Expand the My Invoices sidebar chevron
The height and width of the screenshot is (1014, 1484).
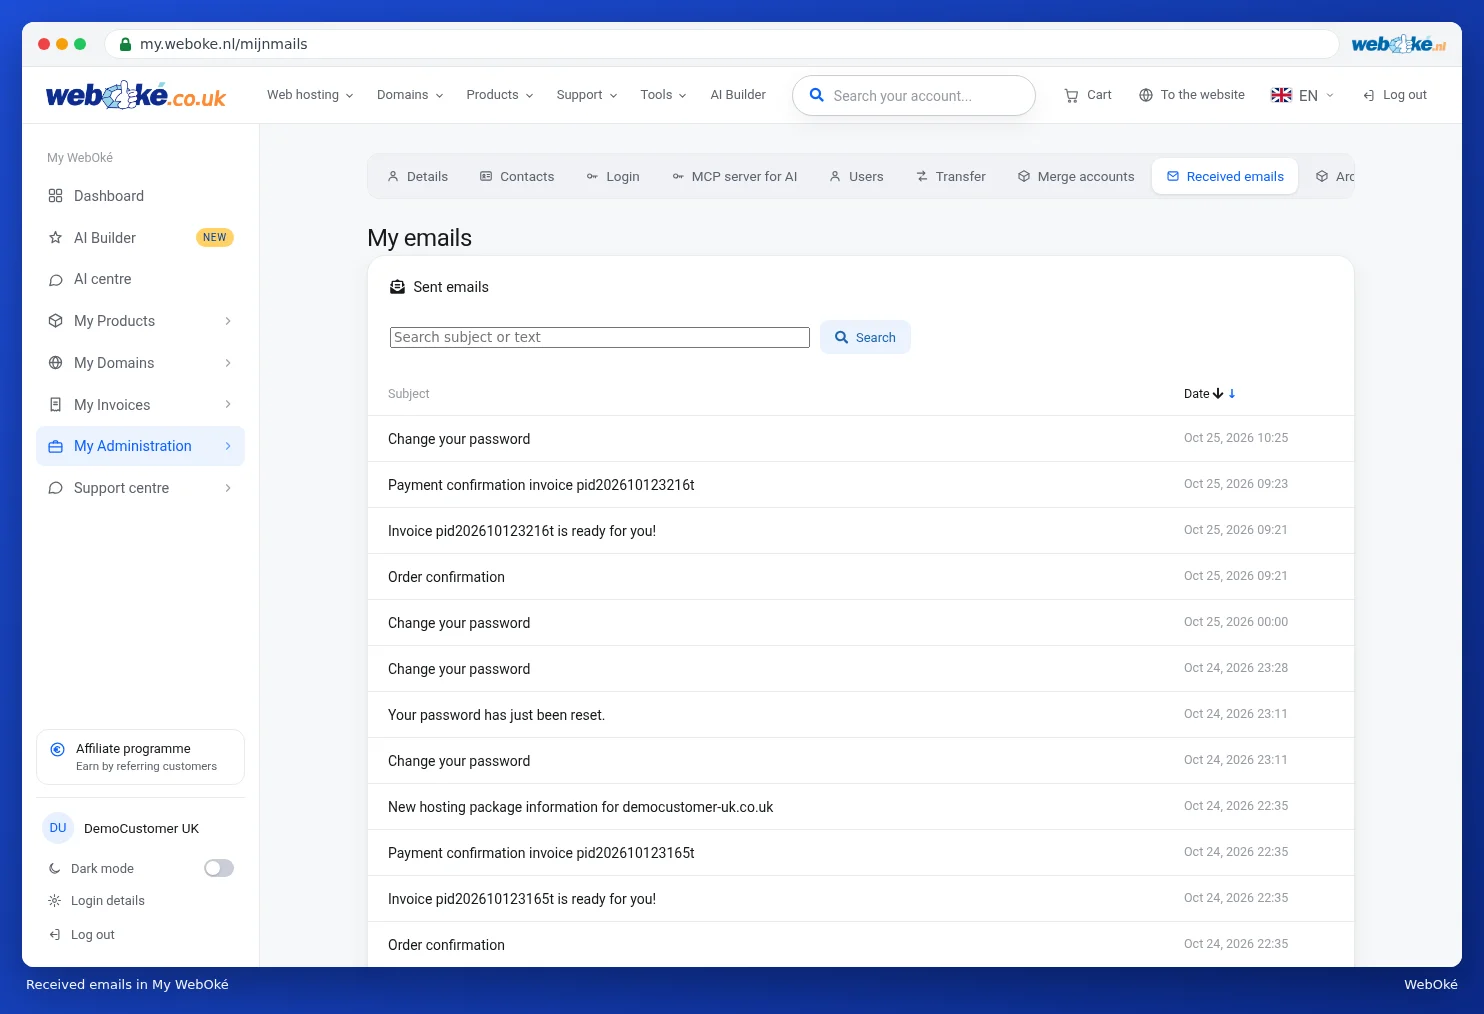click(228, 404)
